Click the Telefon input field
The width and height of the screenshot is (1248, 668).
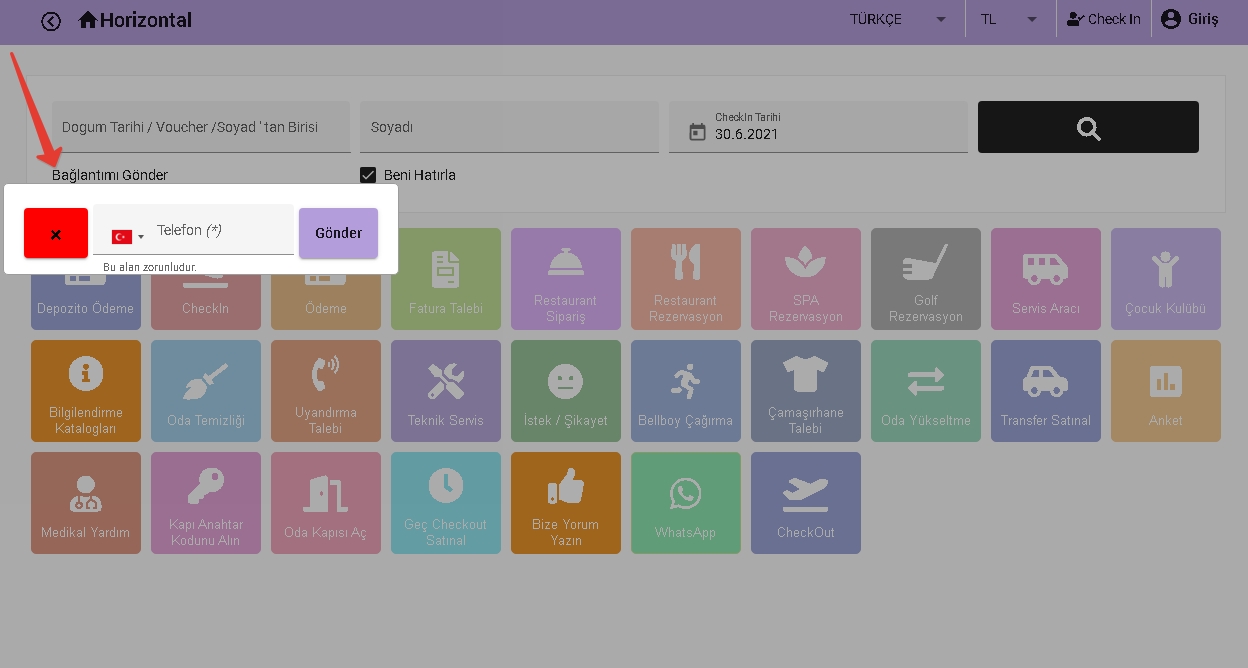(222, 231)
